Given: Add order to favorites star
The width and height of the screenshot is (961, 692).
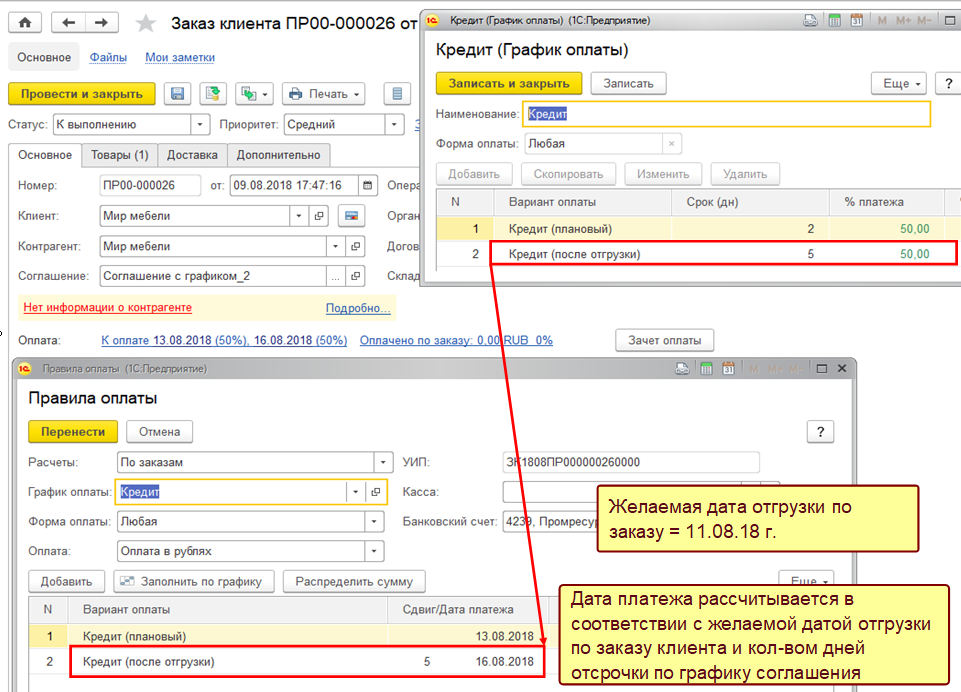Looking at the screenshot, I should click(146, 23).
